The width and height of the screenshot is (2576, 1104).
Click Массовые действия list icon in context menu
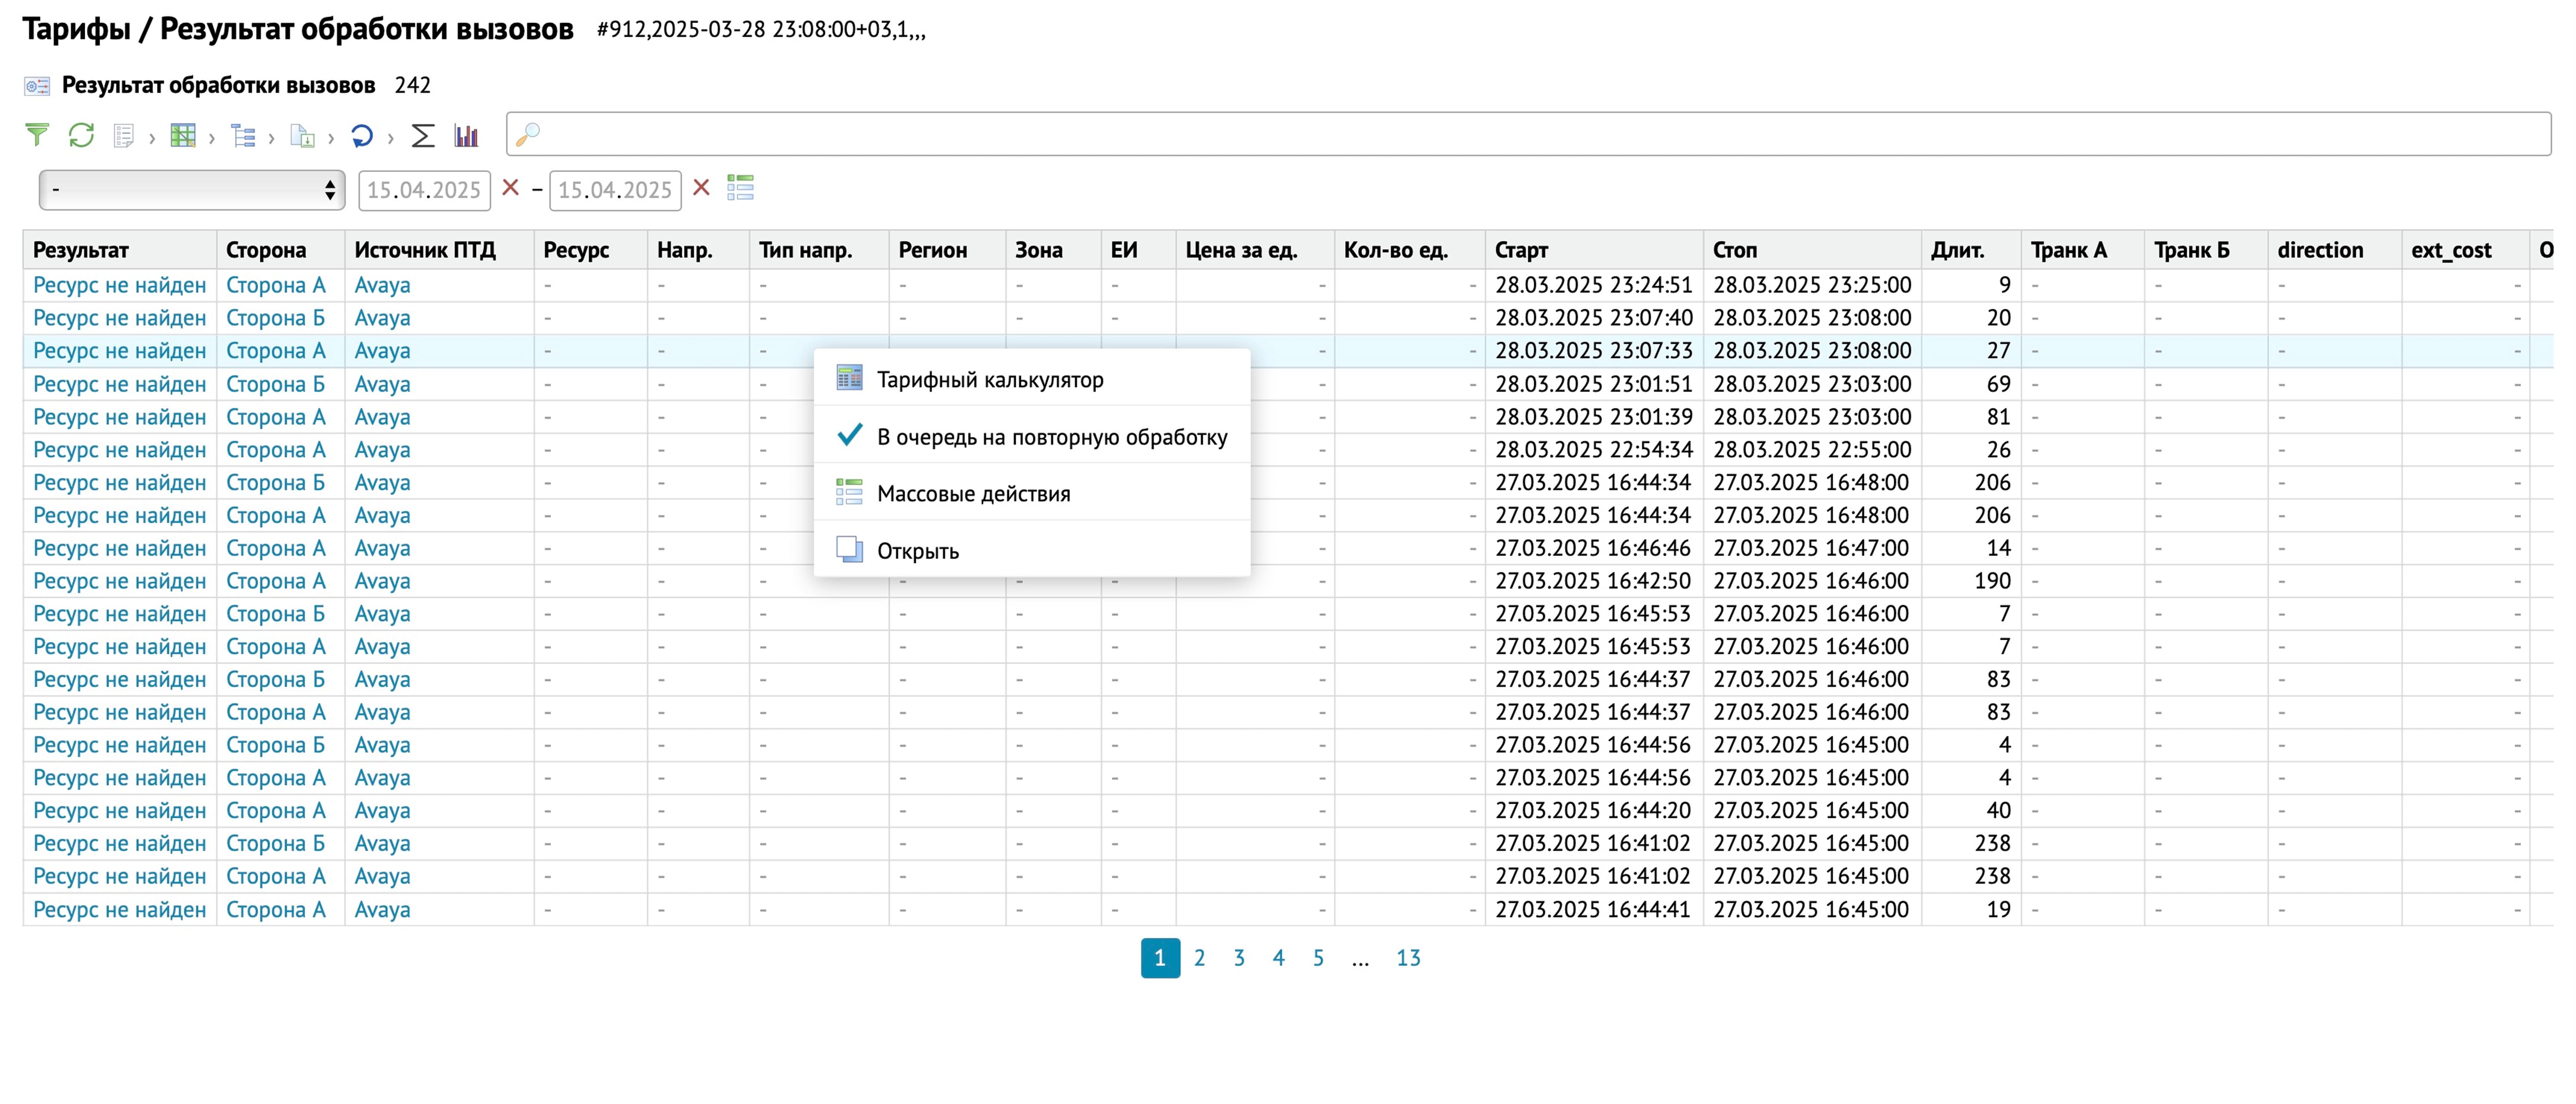[849, 491]
